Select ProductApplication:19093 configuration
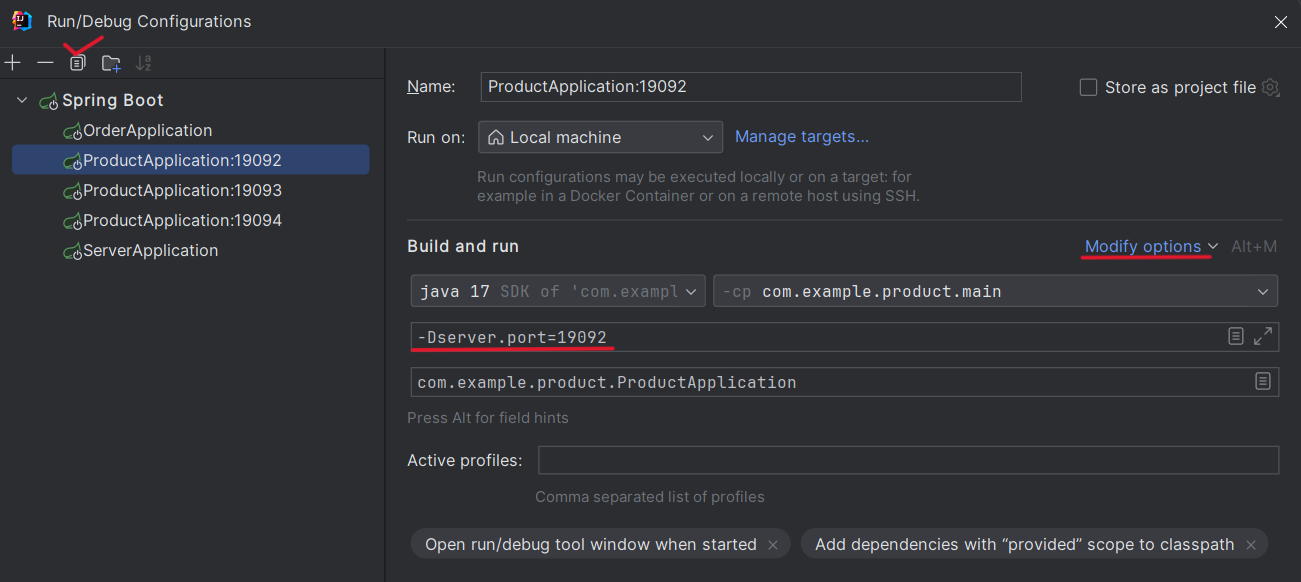The width and height of the screenshot is (1301, 582). point(183,191)
